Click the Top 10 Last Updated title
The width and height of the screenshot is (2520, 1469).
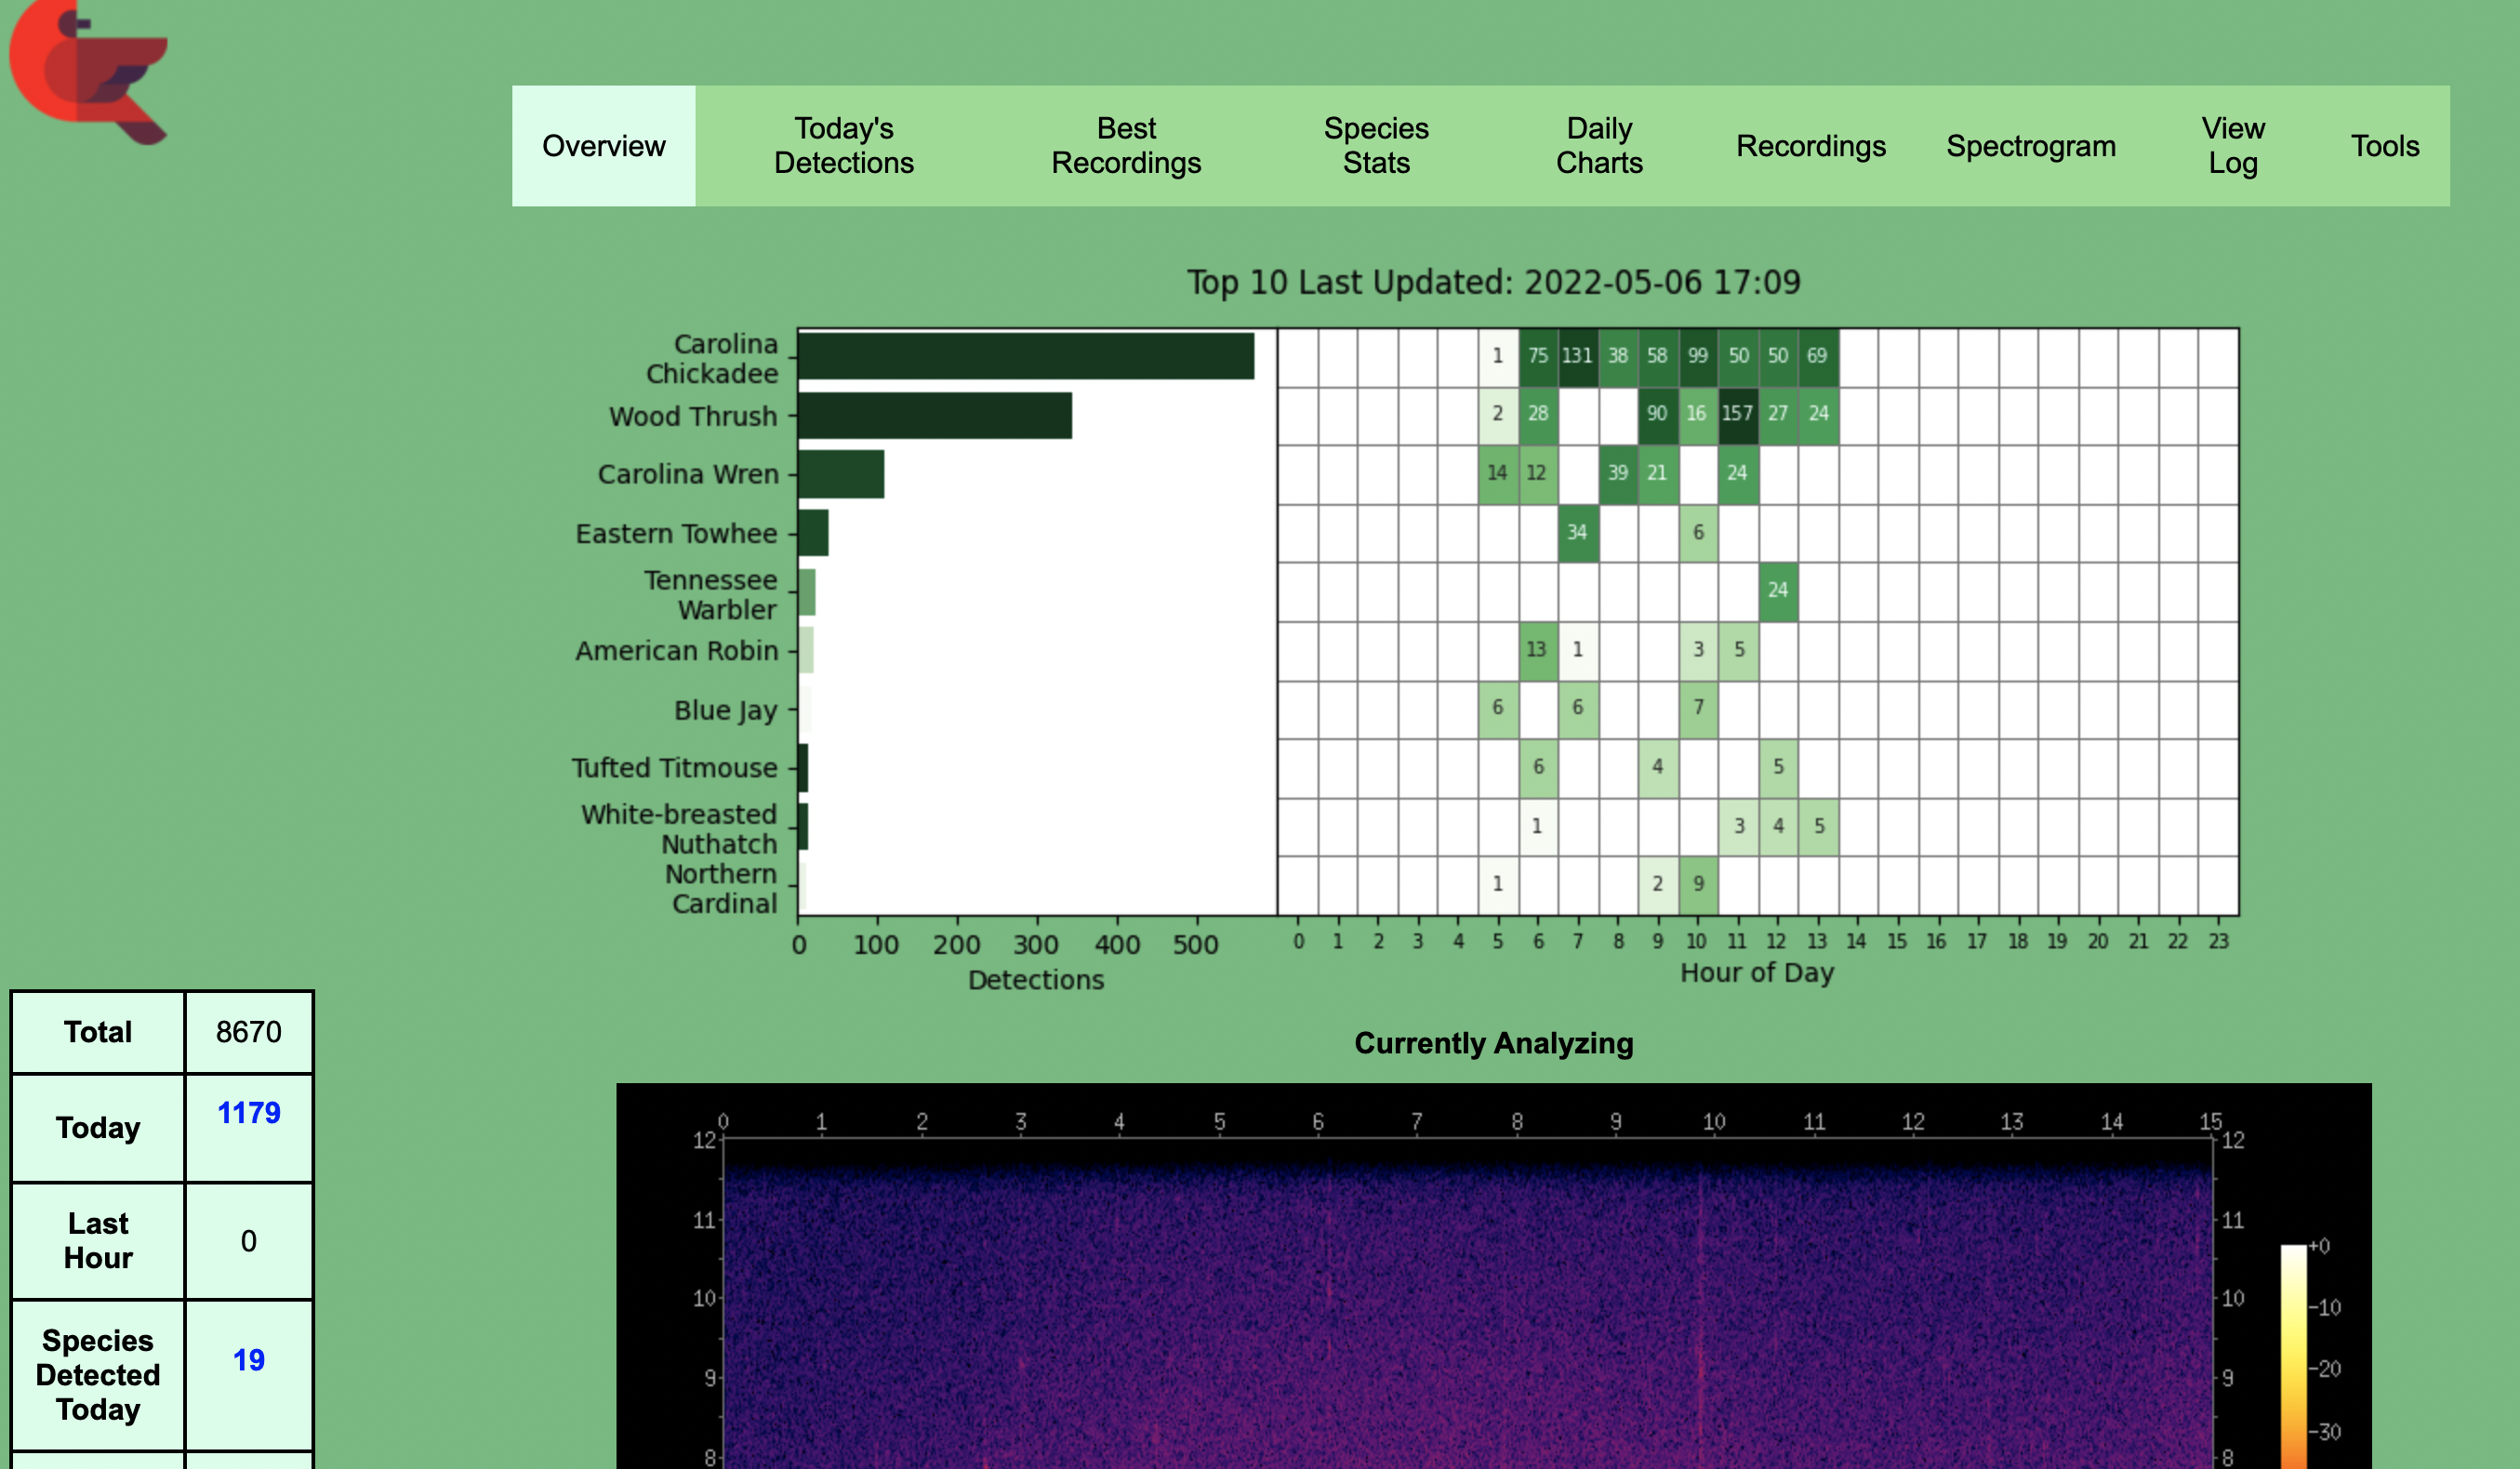click(1493, 282)
